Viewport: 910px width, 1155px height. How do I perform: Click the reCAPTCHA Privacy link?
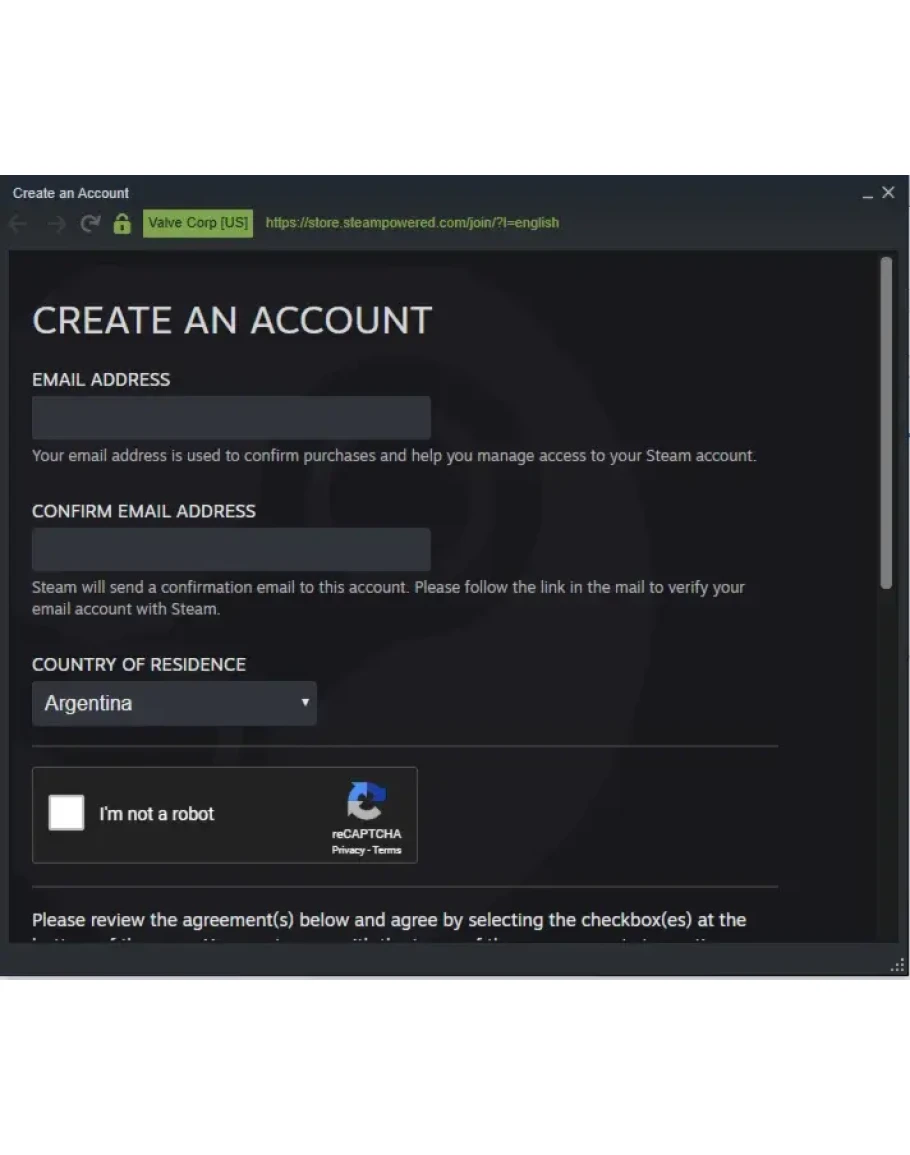[x=348, y=850]
